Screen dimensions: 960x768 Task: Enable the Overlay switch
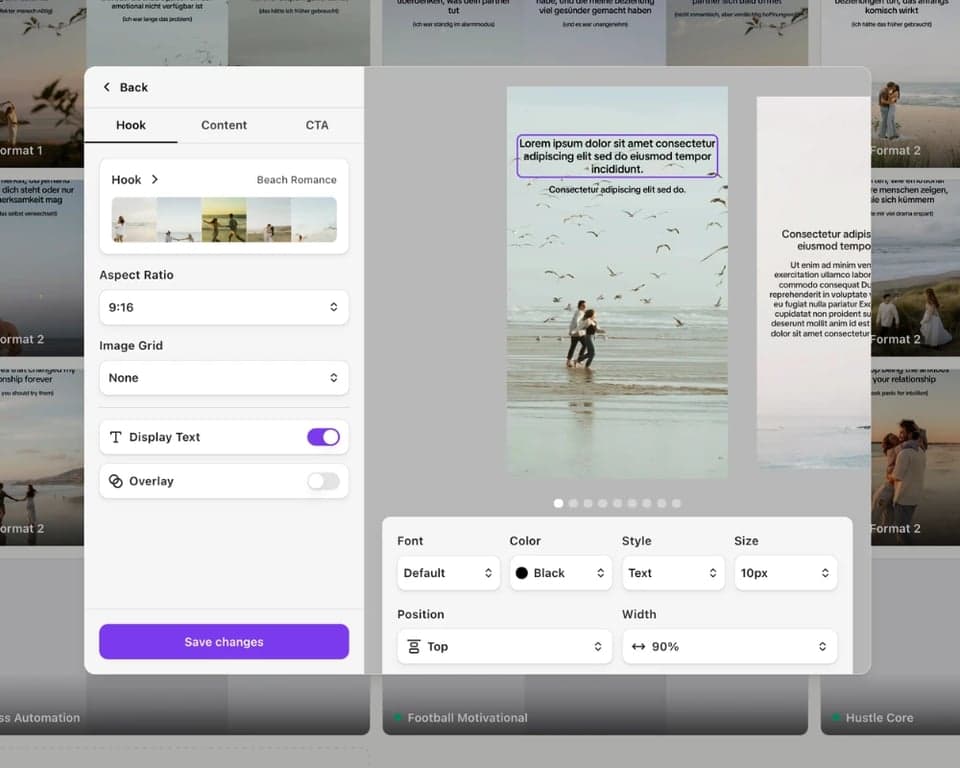tap(323, 481)
